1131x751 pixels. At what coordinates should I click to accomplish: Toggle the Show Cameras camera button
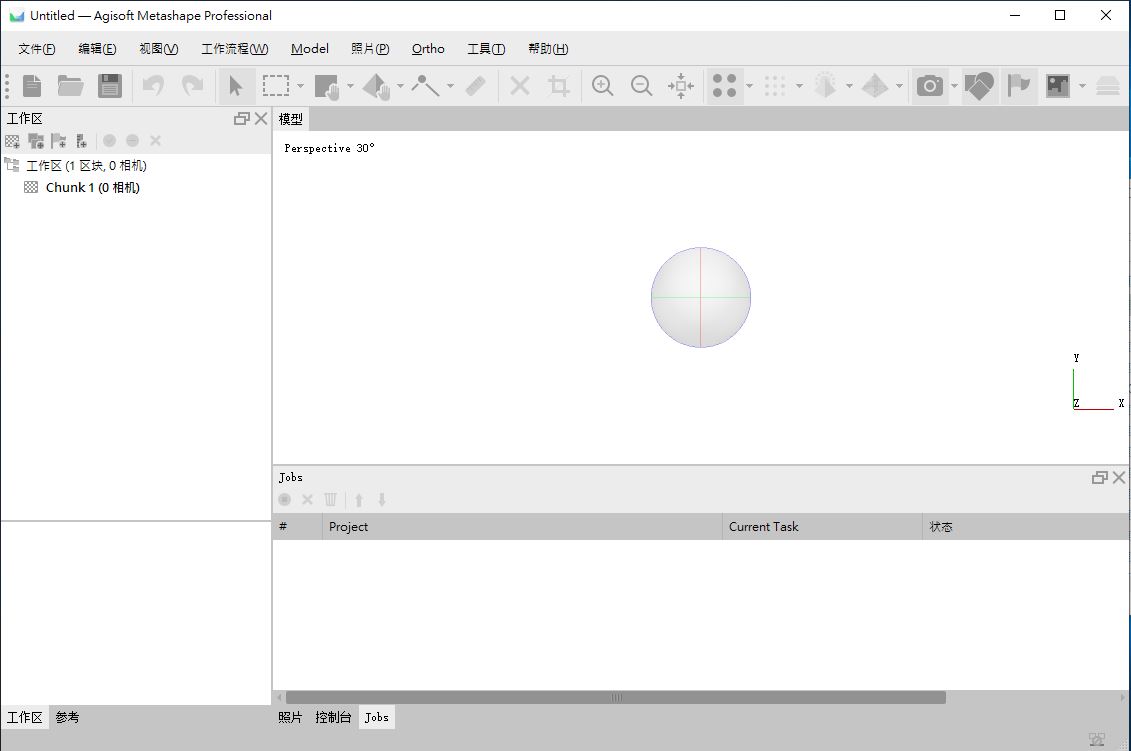930,86
